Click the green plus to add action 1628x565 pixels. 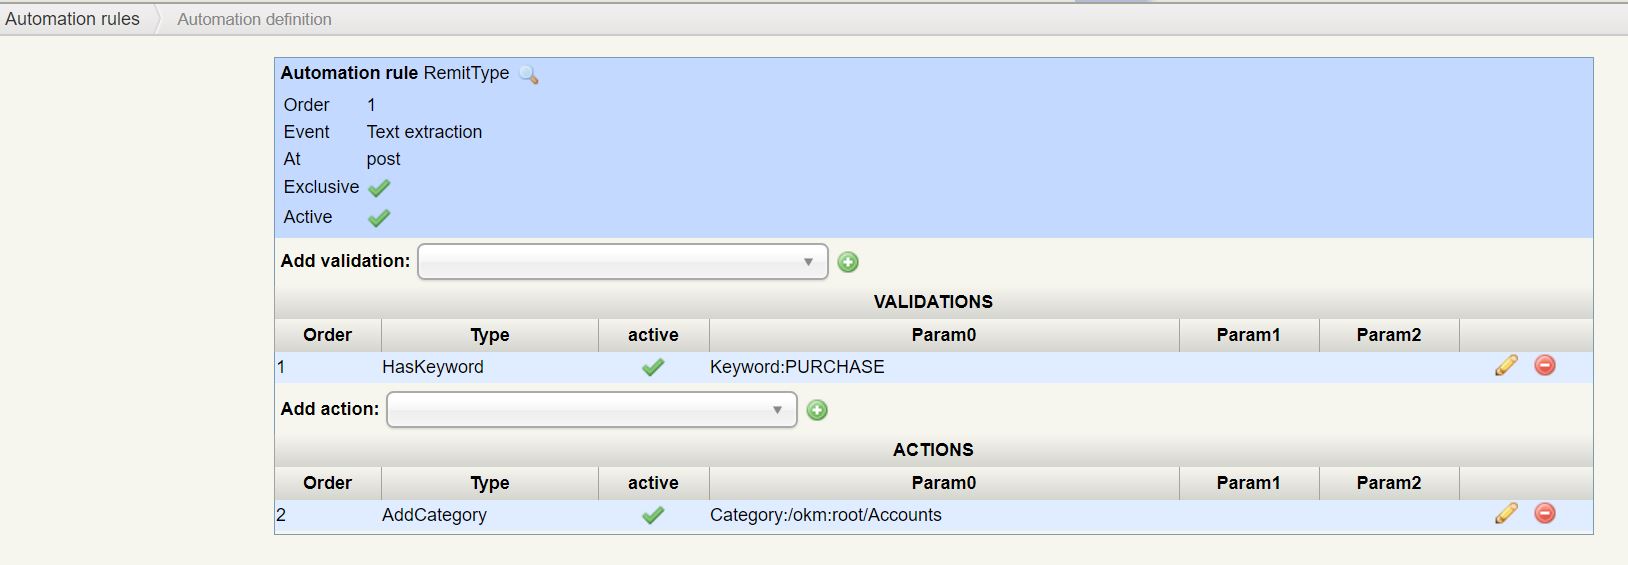817,410
